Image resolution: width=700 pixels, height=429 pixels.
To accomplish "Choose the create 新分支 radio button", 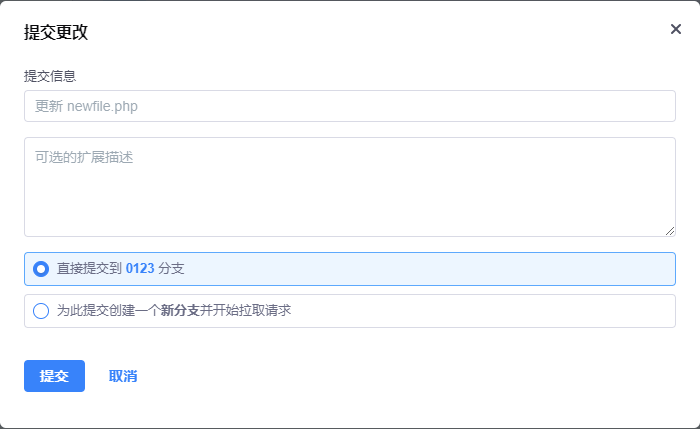I will pos(41,311).
